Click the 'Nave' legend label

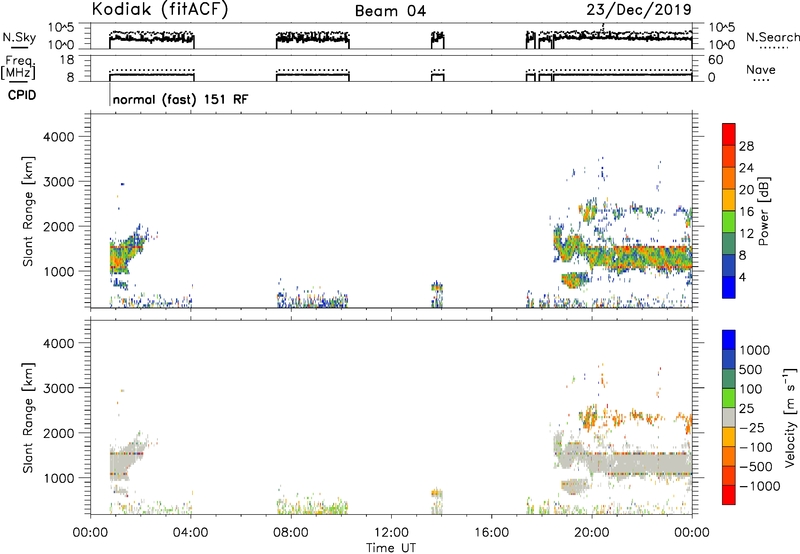click(x=760, y=69)
